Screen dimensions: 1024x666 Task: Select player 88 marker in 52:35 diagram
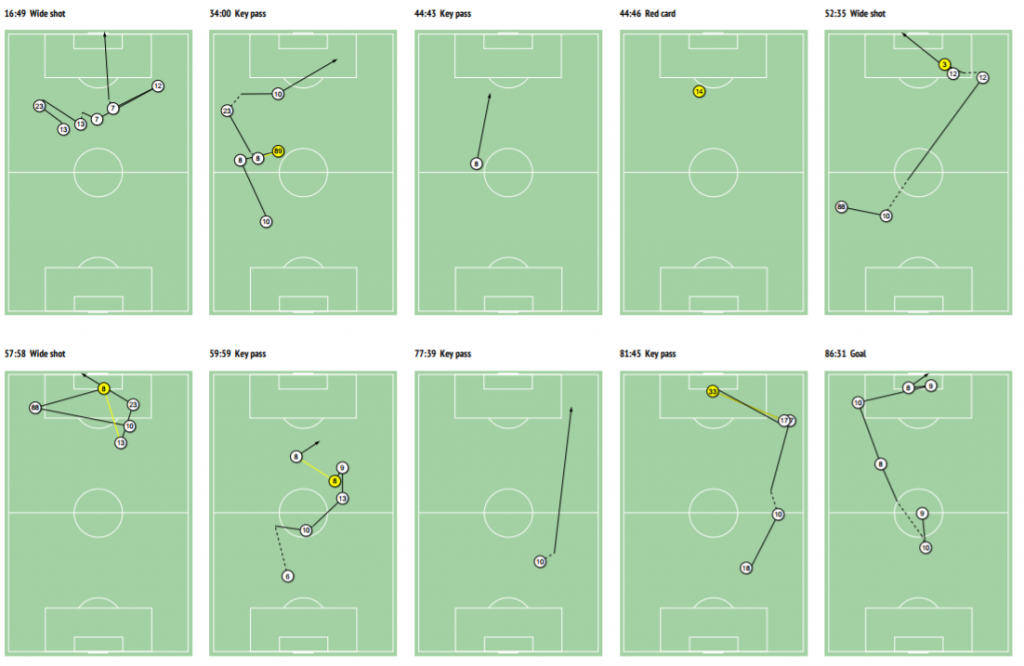(x=841, y=207)
